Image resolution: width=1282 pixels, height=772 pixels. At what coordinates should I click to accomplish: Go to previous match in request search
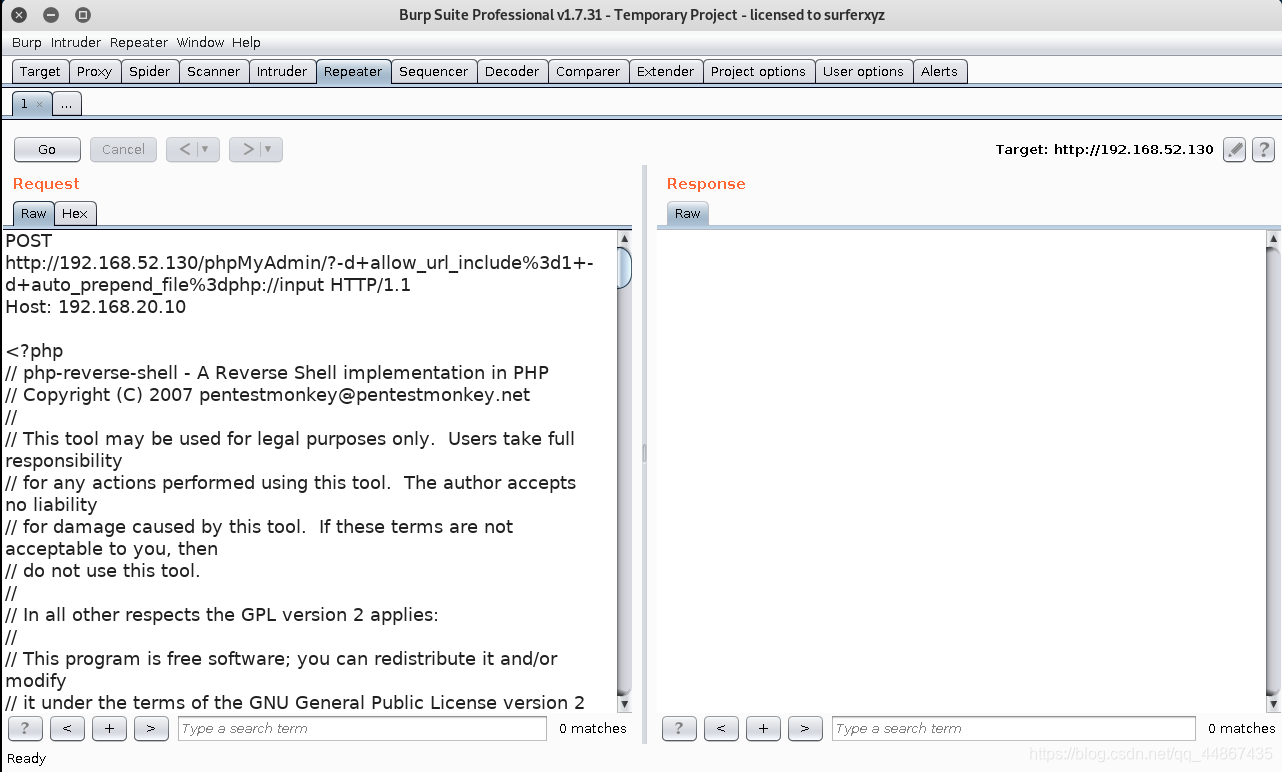tap(67, 728)
